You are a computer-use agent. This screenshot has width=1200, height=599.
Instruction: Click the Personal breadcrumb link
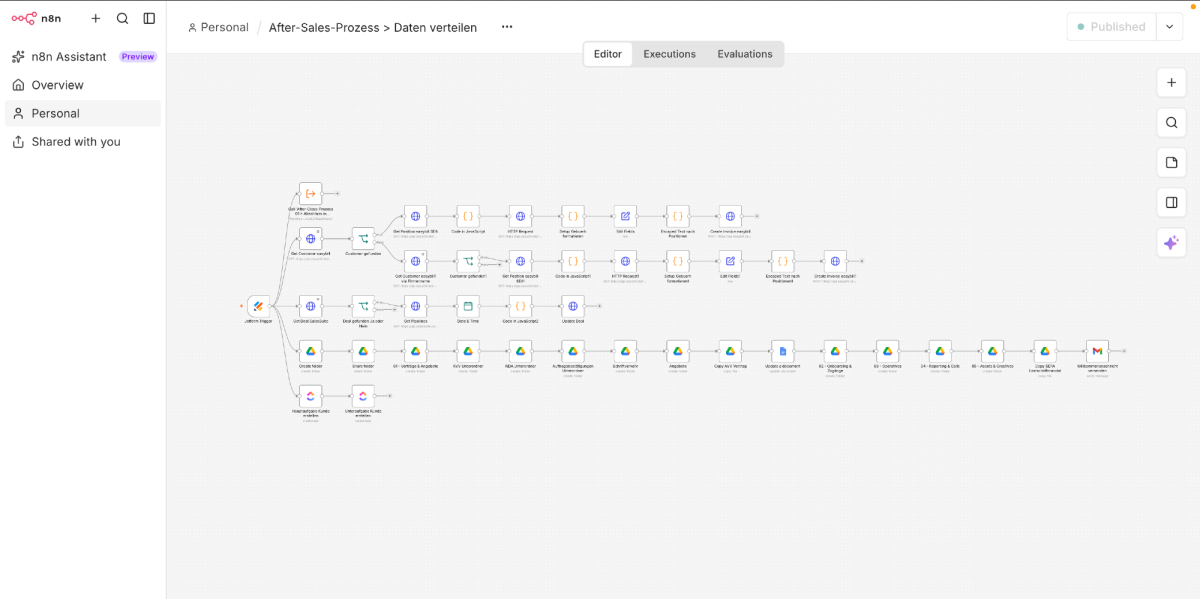[x=218, y=27]
